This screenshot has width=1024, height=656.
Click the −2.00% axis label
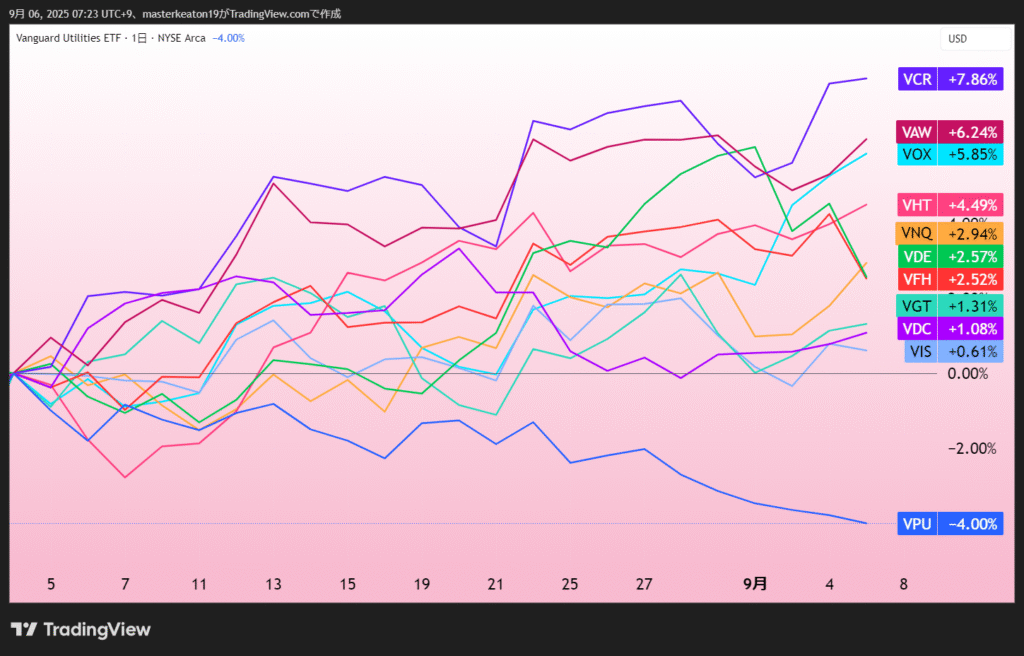[x=972, y=449]
